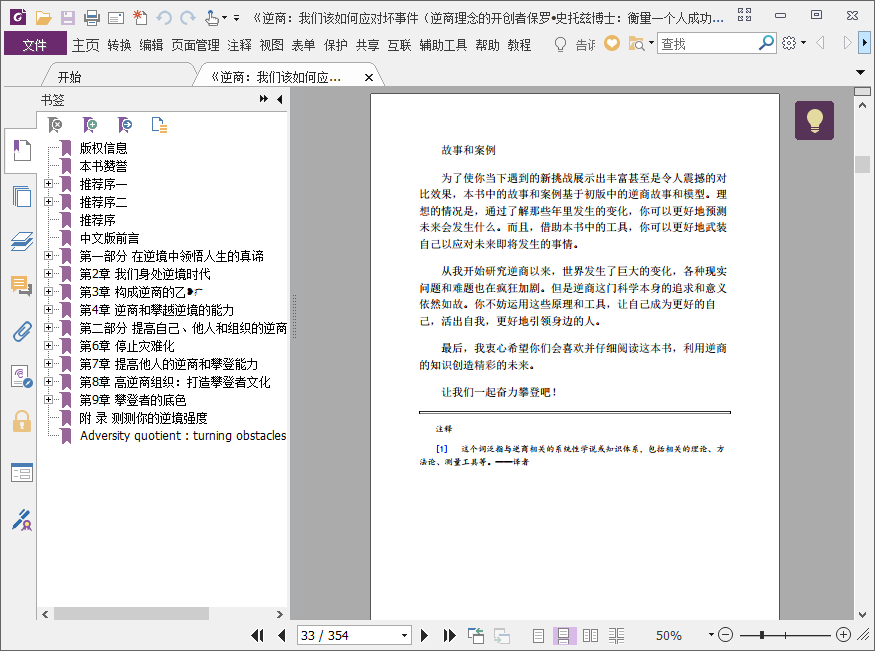The image size is (875, 651).
Task: Open the zoom percentage dropdown
Action: pos(711,635)
